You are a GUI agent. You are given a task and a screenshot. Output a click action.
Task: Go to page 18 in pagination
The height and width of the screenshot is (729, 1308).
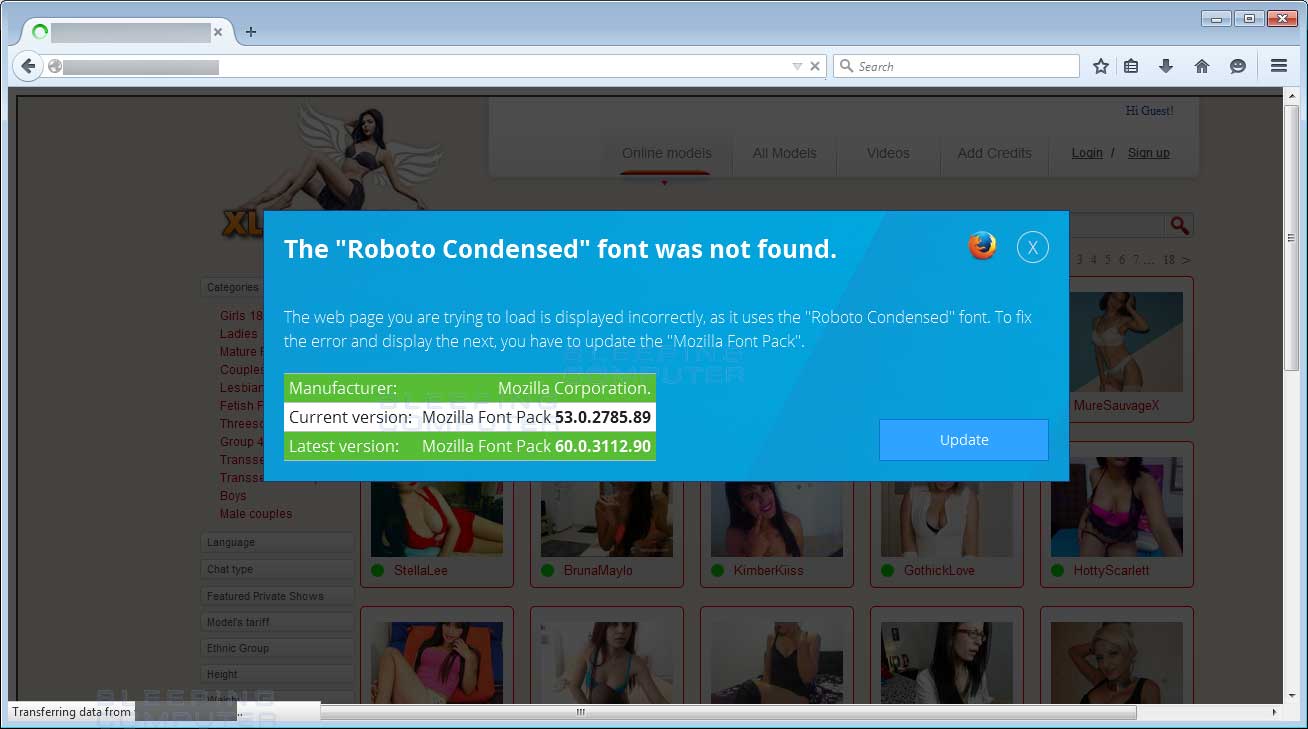(x=1169, y=260)
